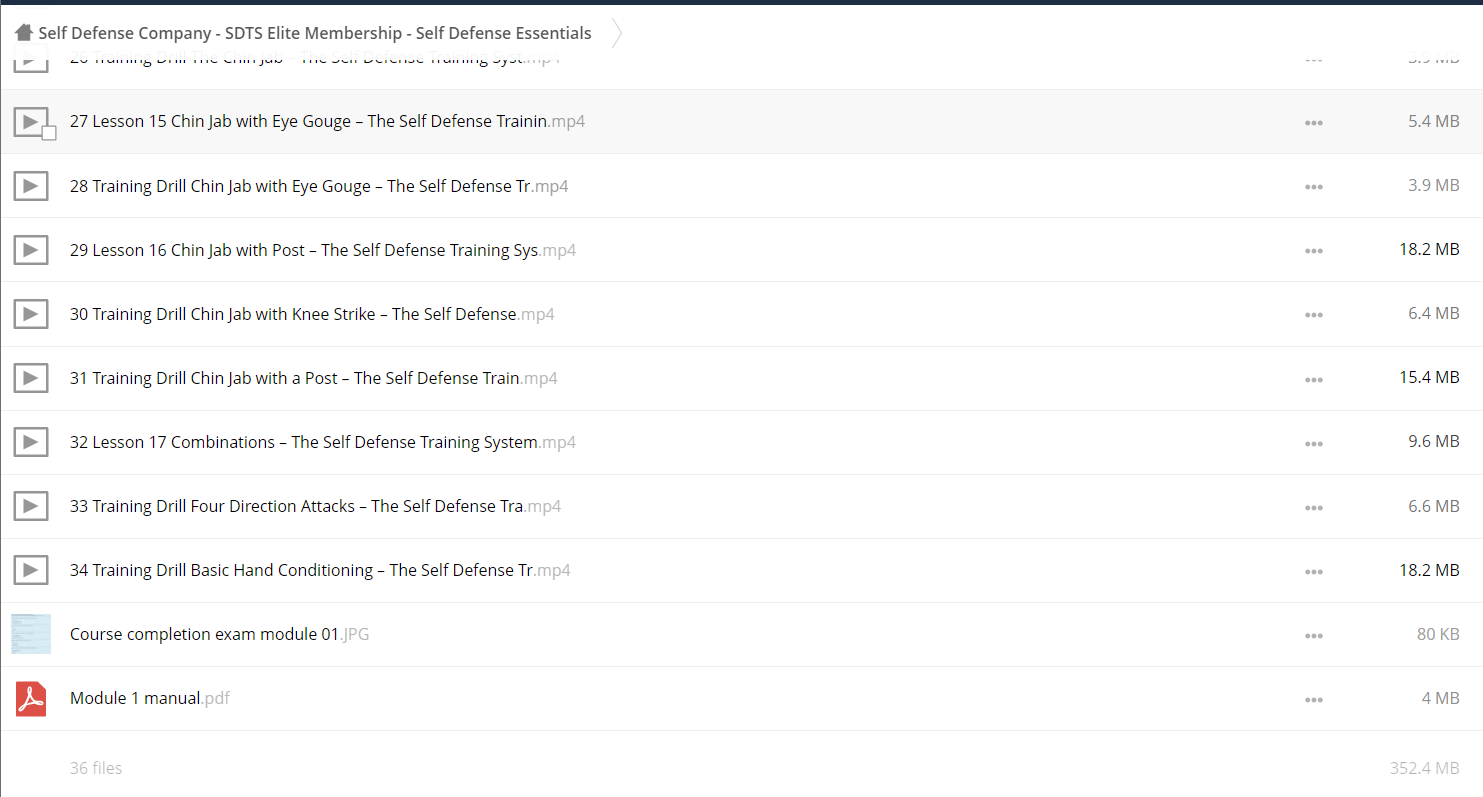Open 32 Lesson 17 Combinations video
This screenshot has height=797, width=1483.
(323, 441)
